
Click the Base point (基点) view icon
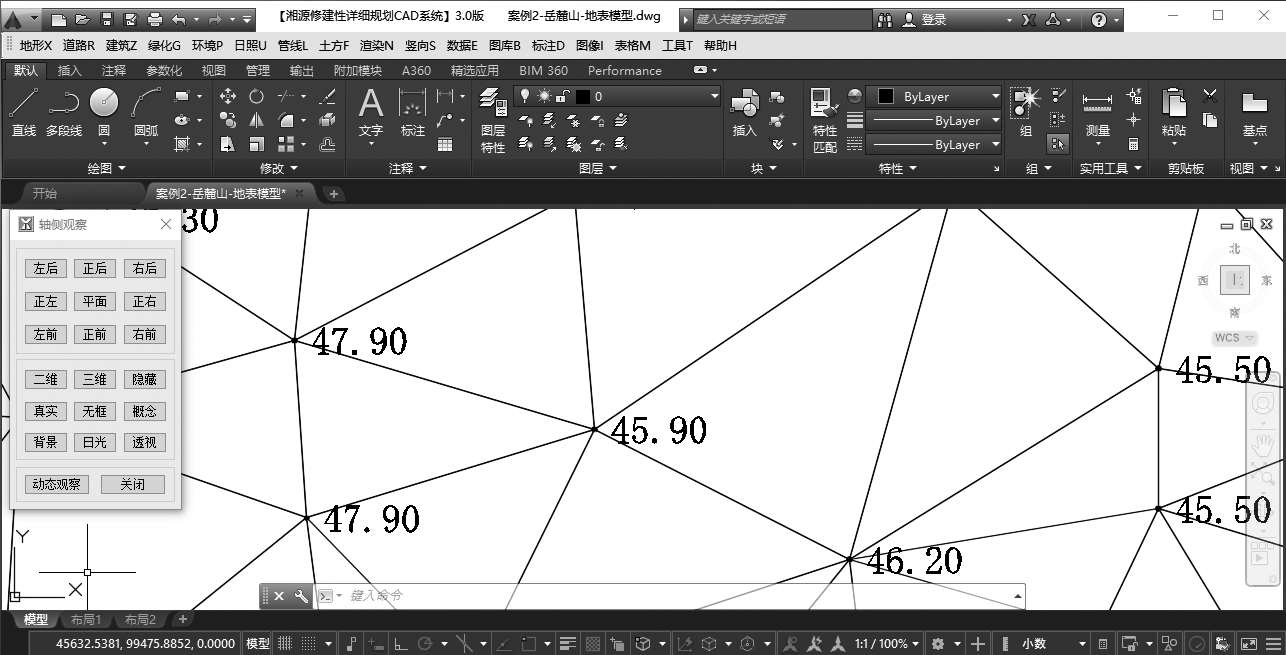point(1254,112)
